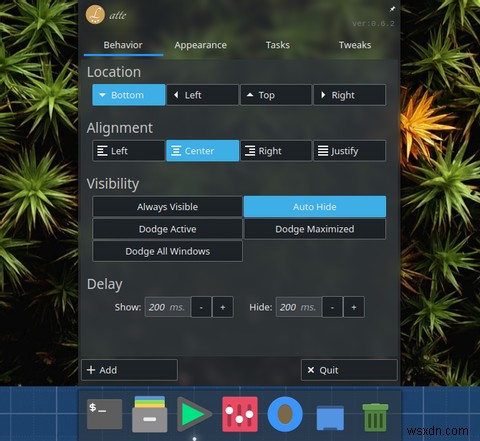This screenshot has width=480, height=441.
Task: Increase the Show delay with plus
Action: pos(223,307)
